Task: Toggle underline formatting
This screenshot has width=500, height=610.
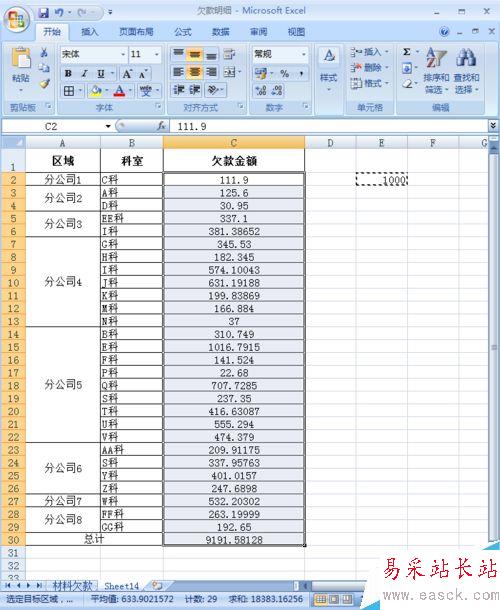Action: (101, 73)
